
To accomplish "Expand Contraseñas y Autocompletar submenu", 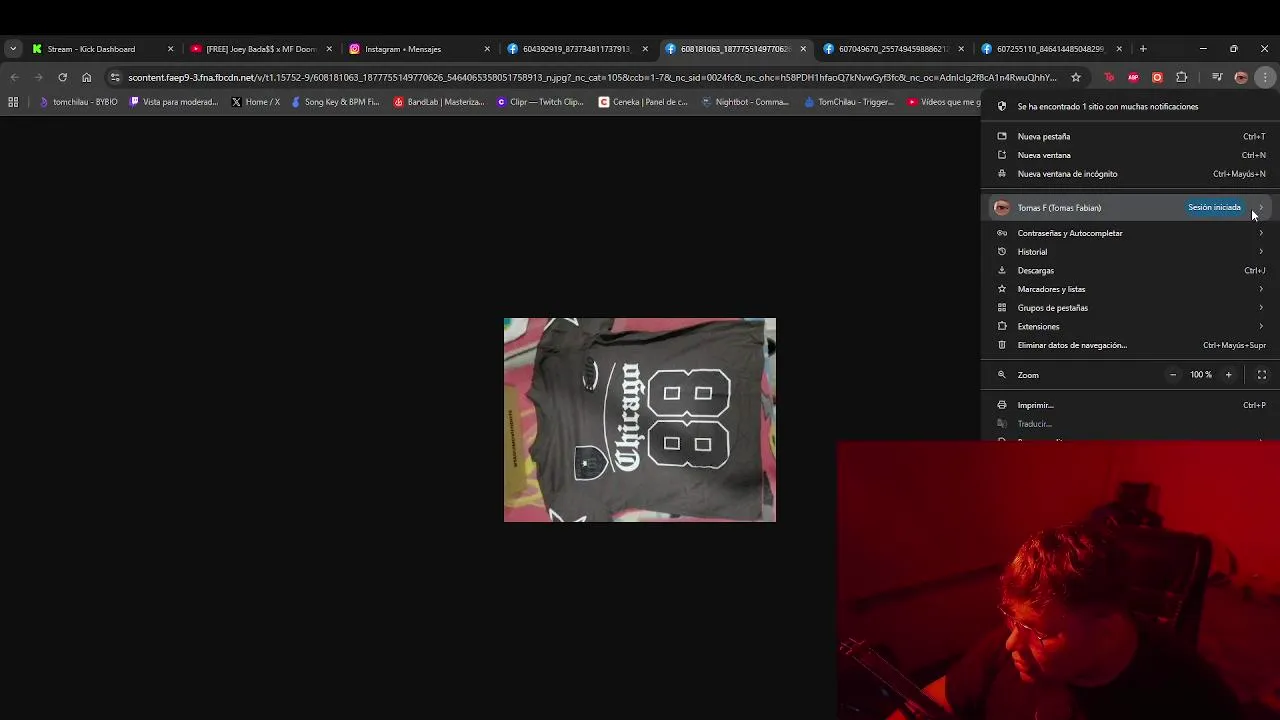I will tap(1130, 233).
